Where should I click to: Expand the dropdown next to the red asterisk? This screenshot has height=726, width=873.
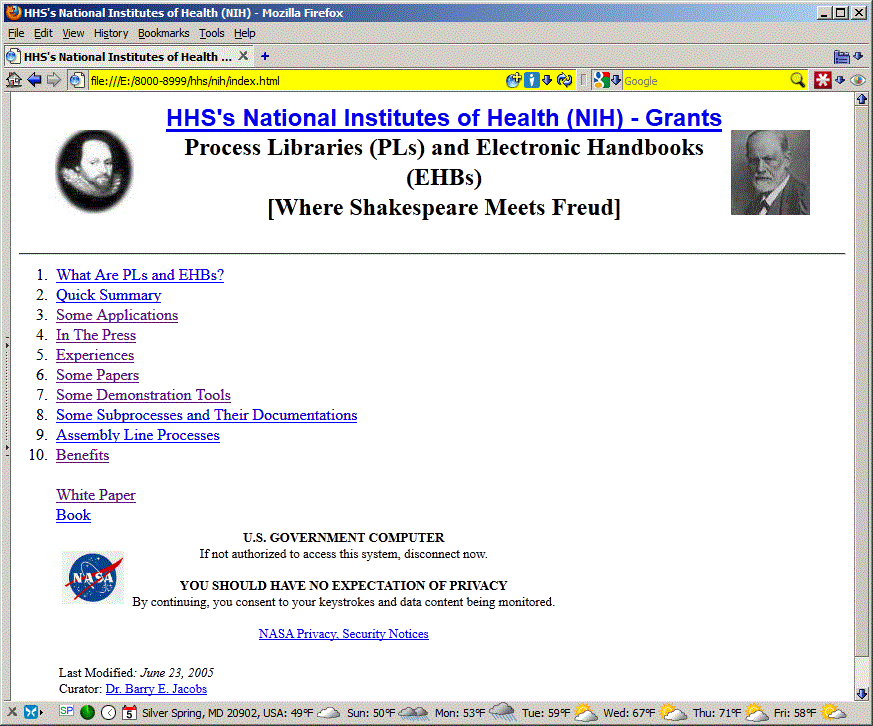tap(840, 80)
